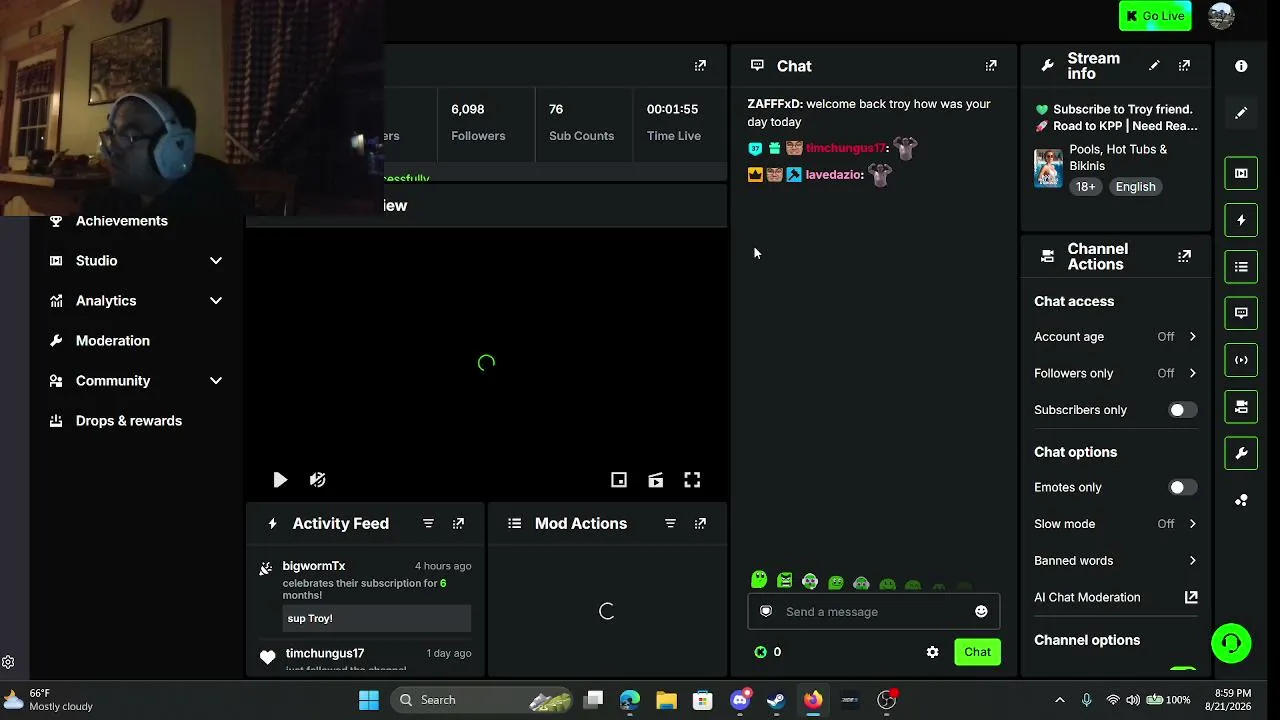Open Slow mode options
1280x720 pixels.
click(x=1116, y=524)
